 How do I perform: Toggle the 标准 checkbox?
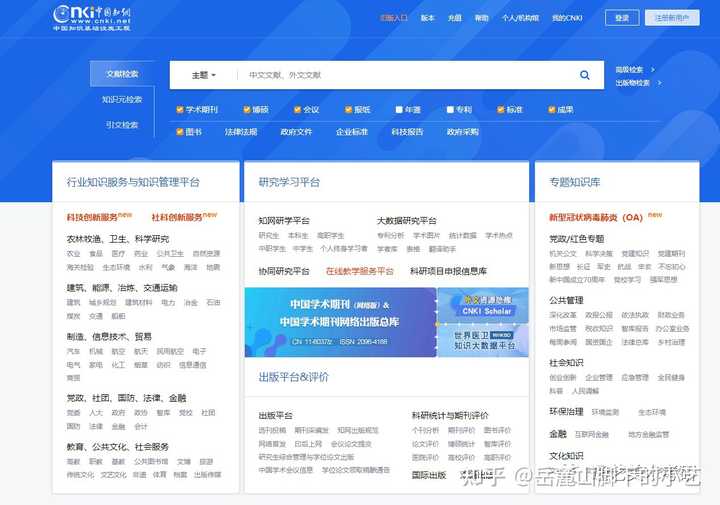pos(501,110)
